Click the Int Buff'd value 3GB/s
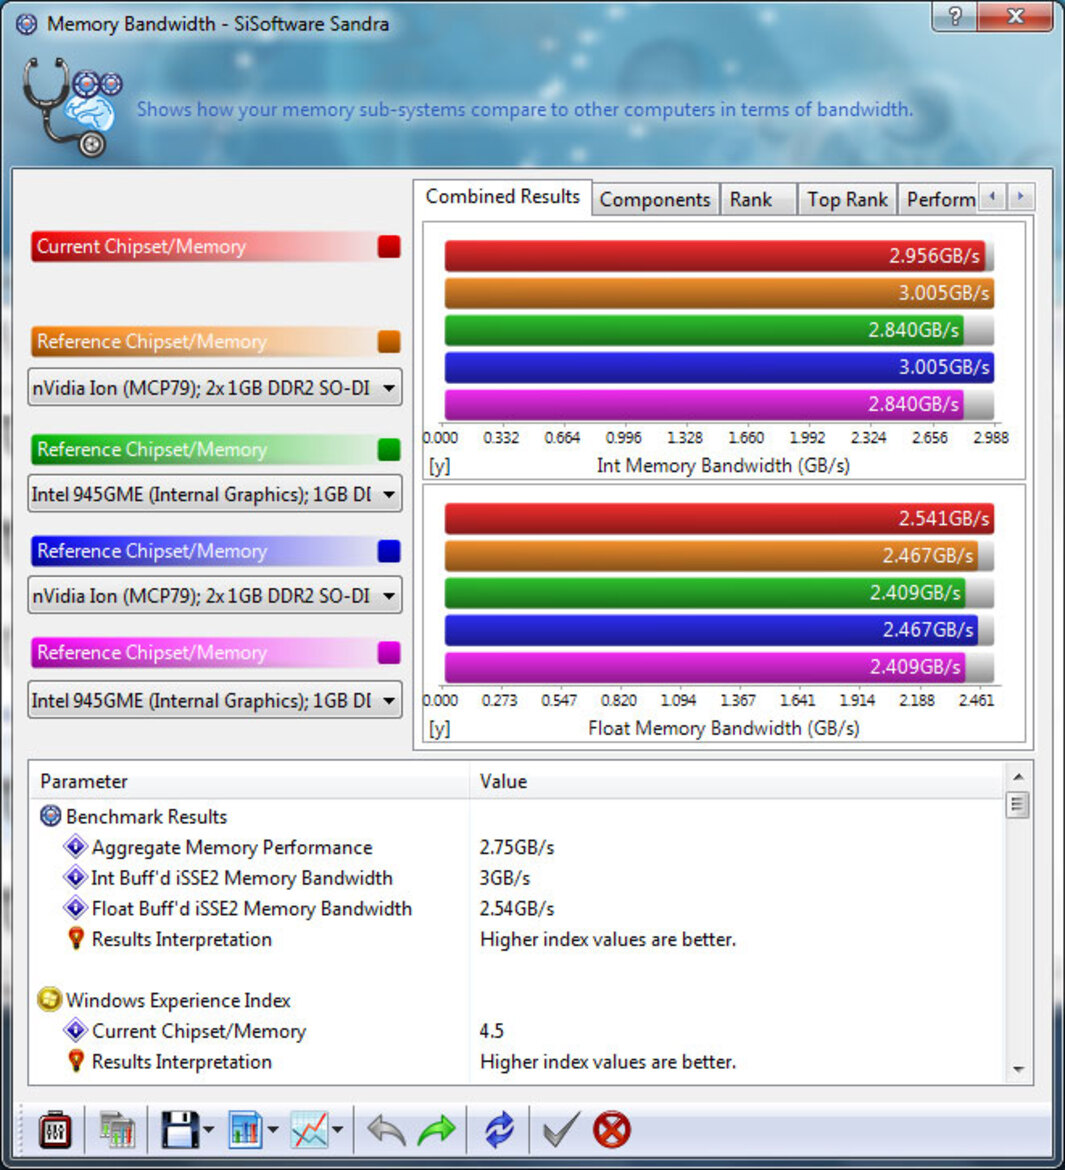 pos(505,878)
